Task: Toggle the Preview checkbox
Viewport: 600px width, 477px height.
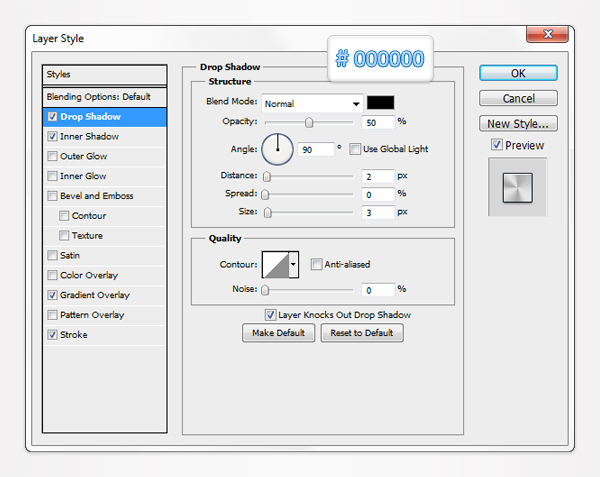Action: 497,145
